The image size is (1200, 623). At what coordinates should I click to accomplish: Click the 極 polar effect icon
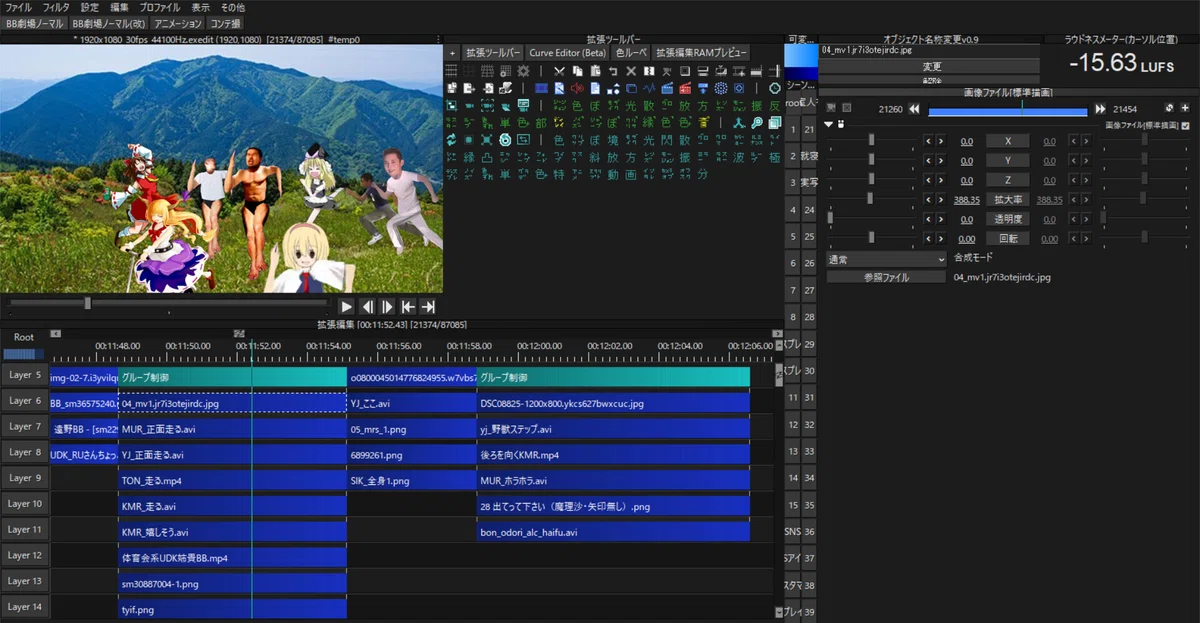(x=775, y=157)
